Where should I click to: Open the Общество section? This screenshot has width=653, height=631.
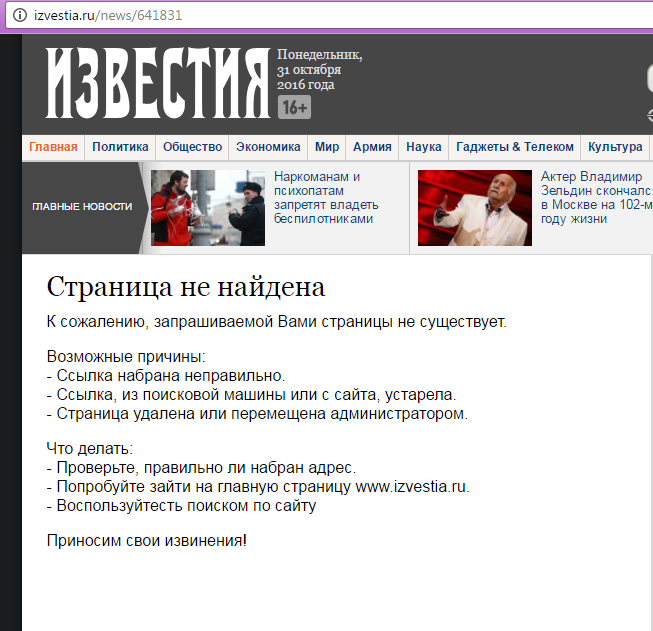(192, 147)
